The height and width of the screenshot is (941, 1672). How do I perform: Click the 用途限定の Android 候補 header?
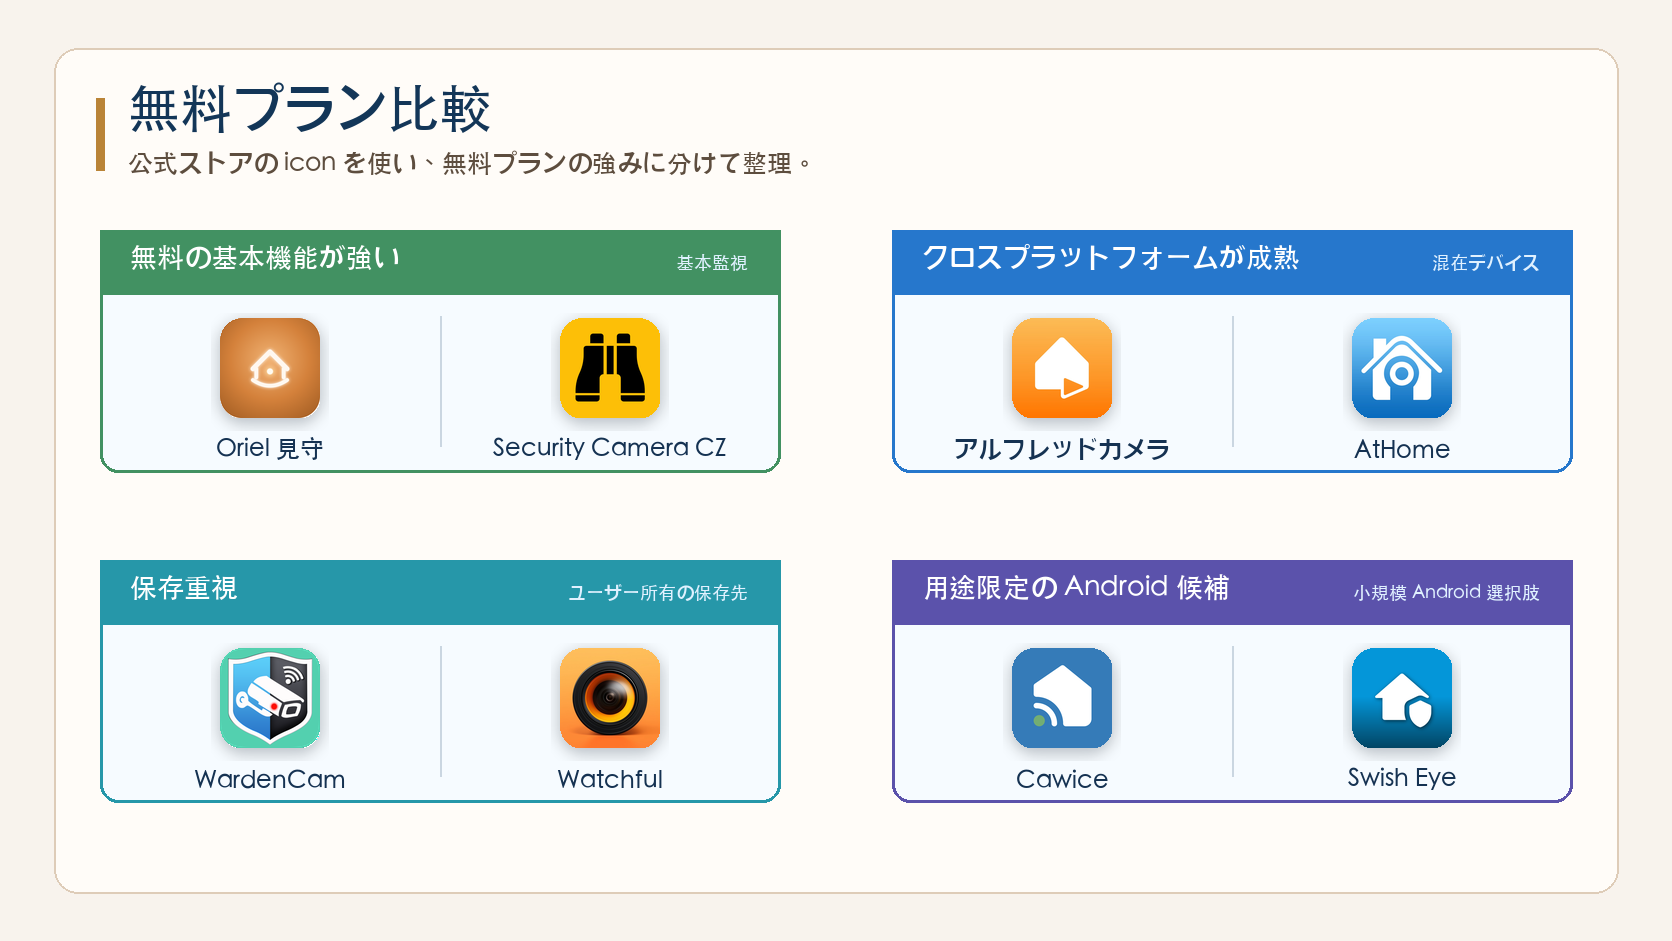pos(1077,587)
